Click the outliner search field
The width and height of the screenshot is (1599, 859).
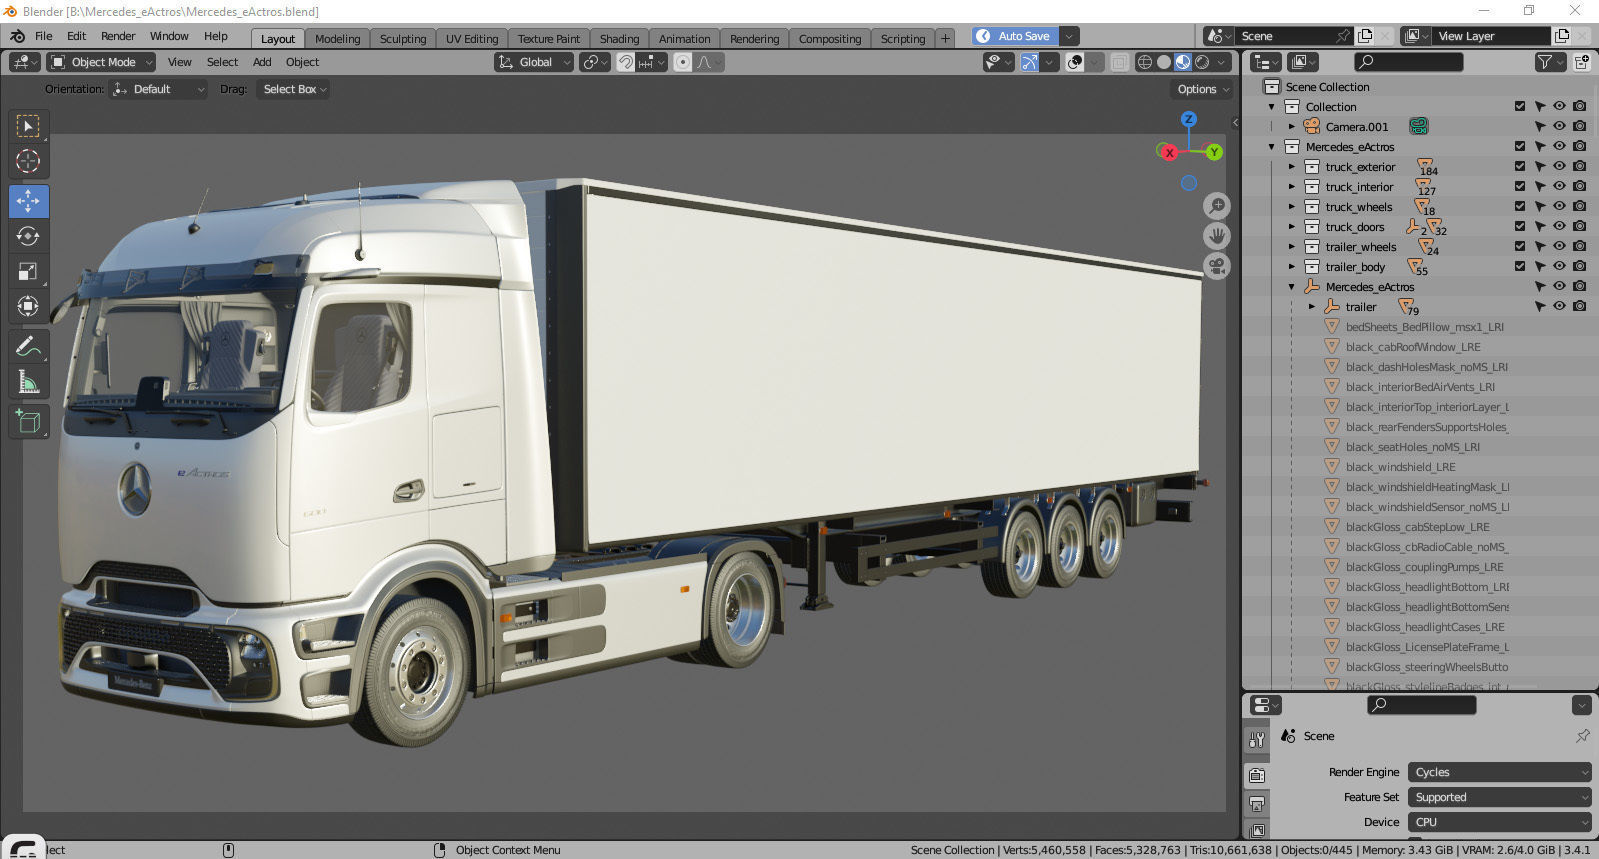(1410, 62)
